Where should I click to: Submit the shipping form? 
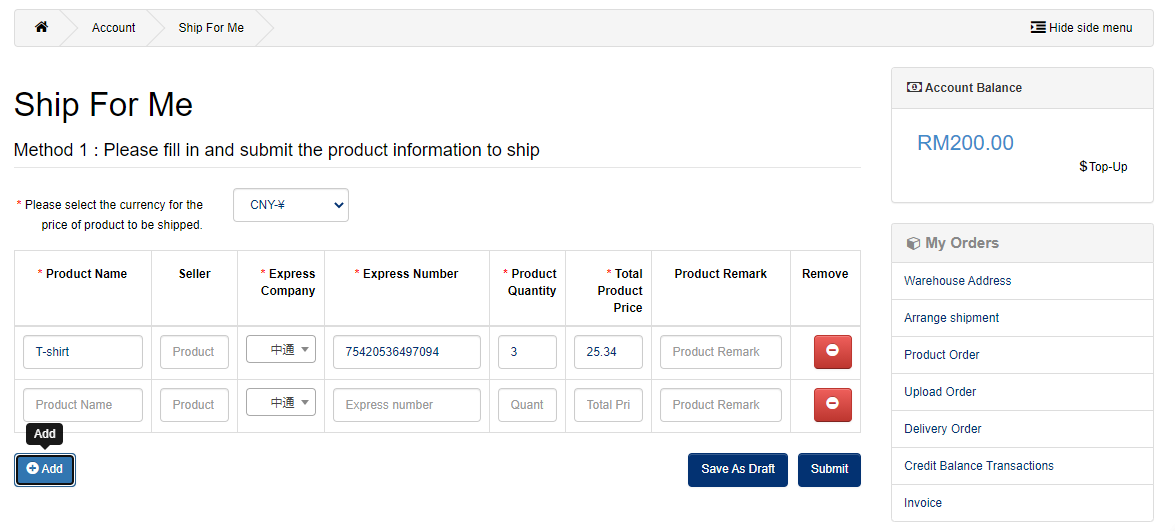(829, 469)
